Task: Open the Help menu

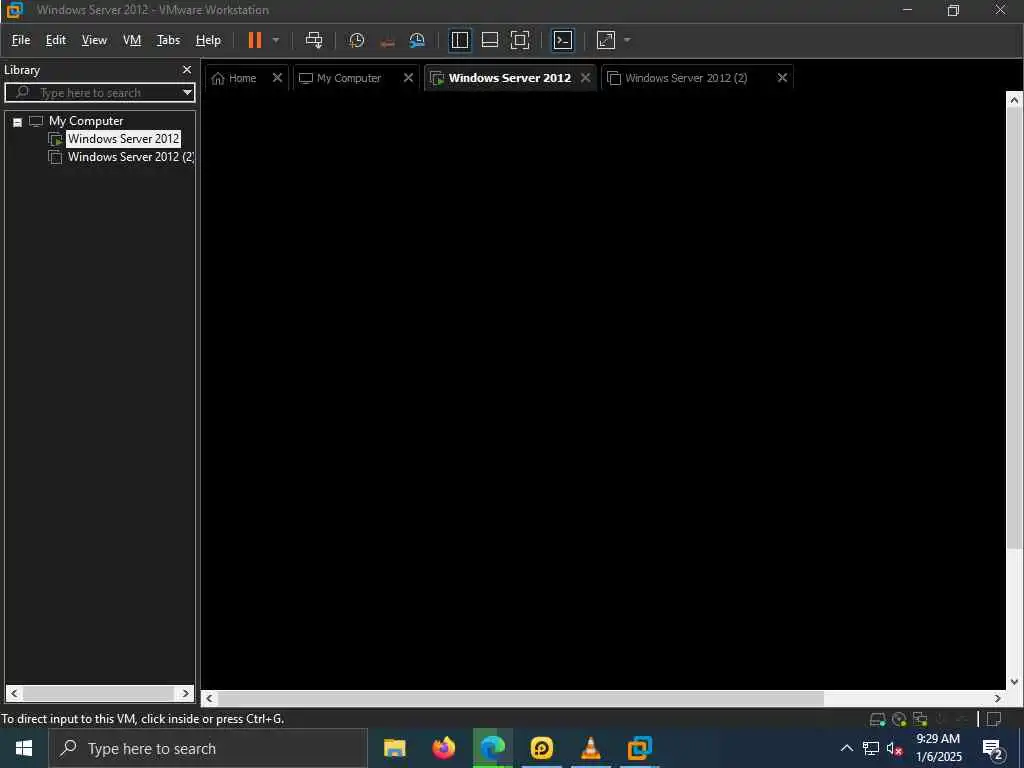Action: pyautogui.click(x=208, y=40)
